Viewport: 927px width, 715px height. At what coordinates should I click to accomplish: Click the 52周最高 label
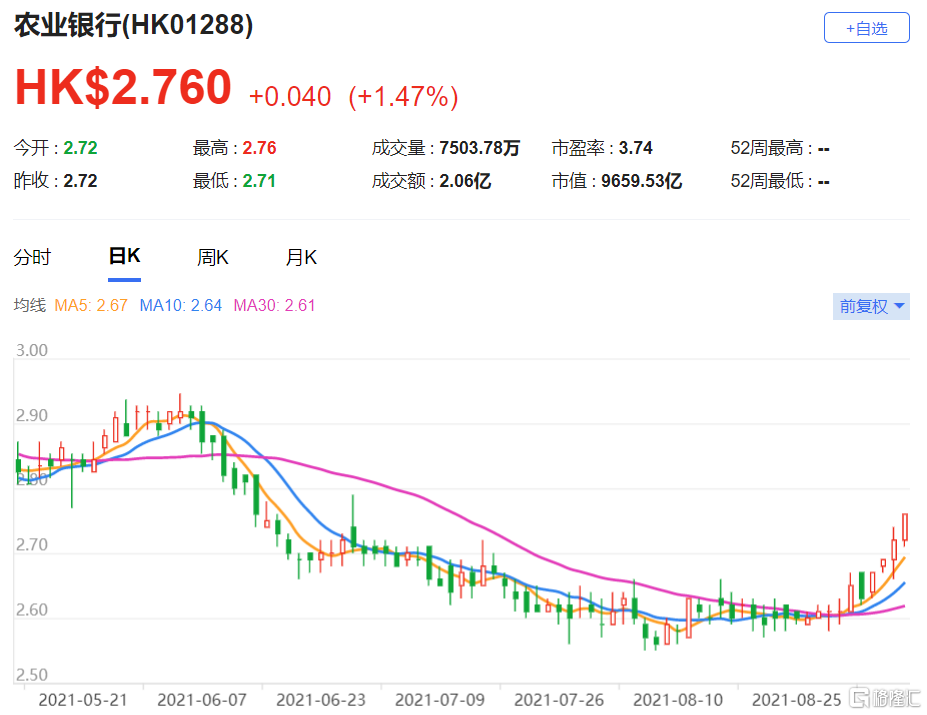coord(771,147)
